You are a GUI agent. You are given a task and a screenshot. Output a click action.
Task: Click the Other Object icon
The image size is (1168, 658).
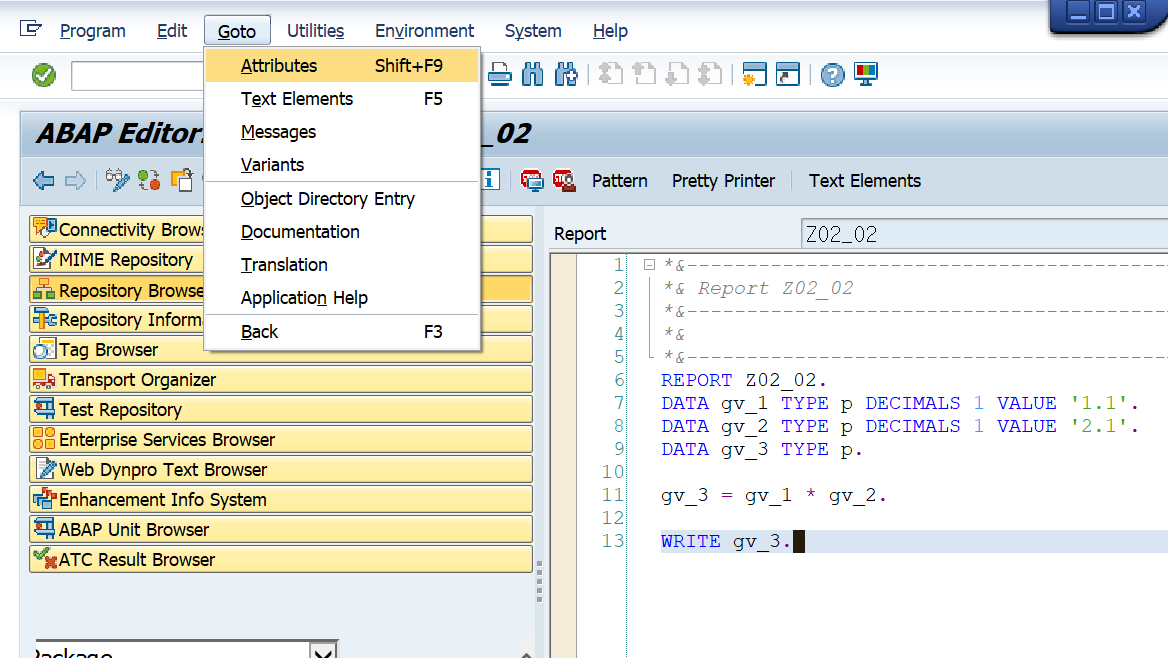[182, 180]
